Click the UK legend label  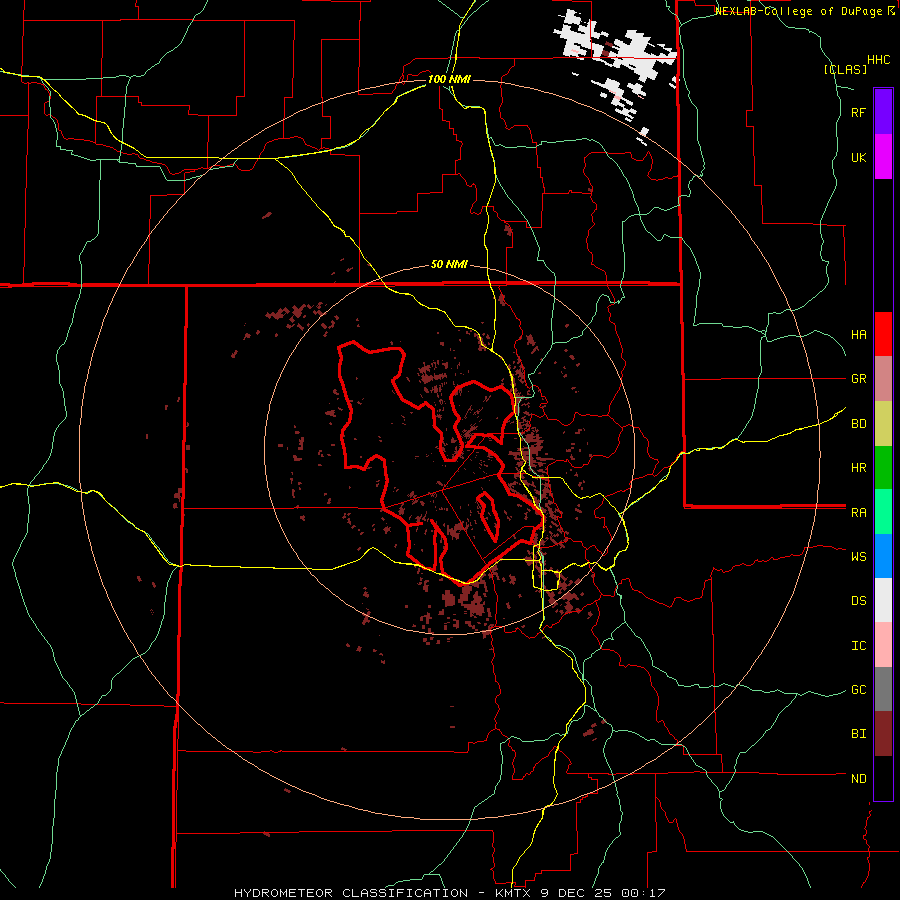(x=858, y=157)
